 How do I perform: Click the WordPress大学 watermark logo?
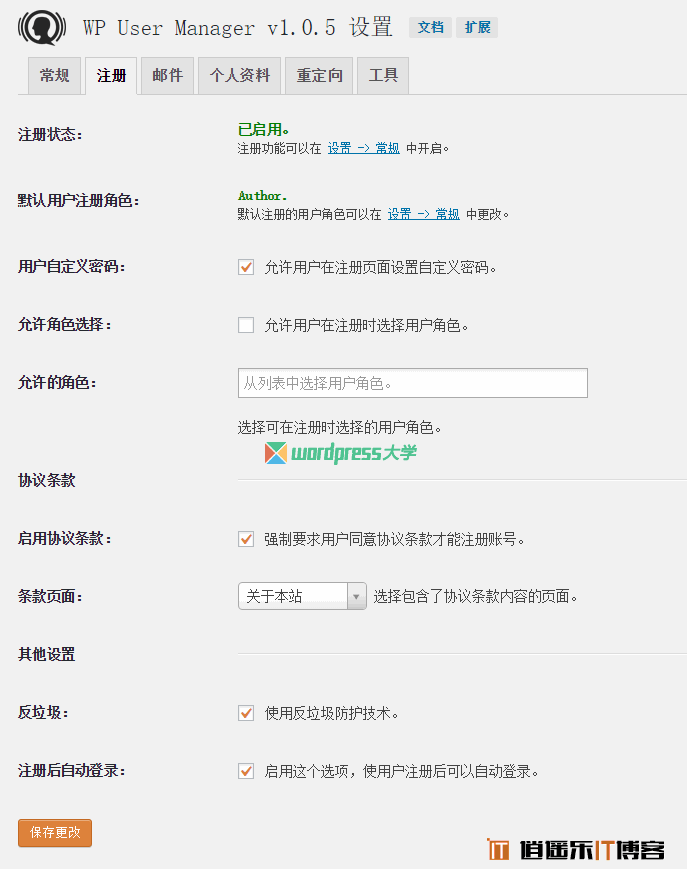341,453
